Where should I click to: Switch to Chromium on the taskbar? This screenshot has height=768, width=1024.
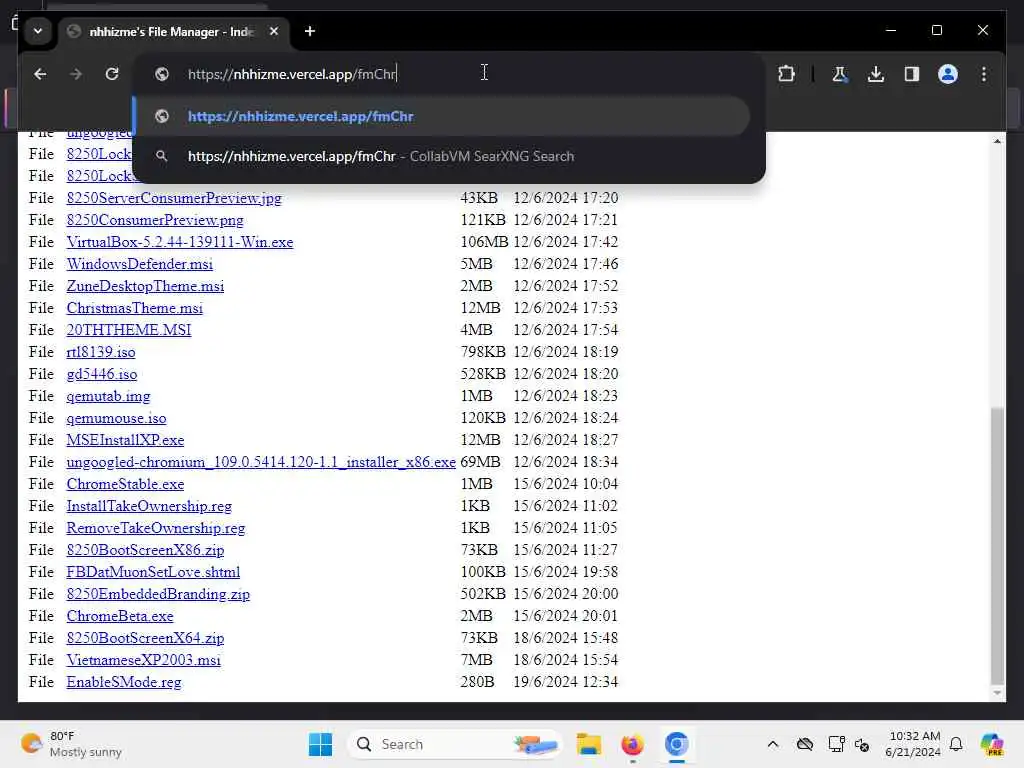[677, 744]
